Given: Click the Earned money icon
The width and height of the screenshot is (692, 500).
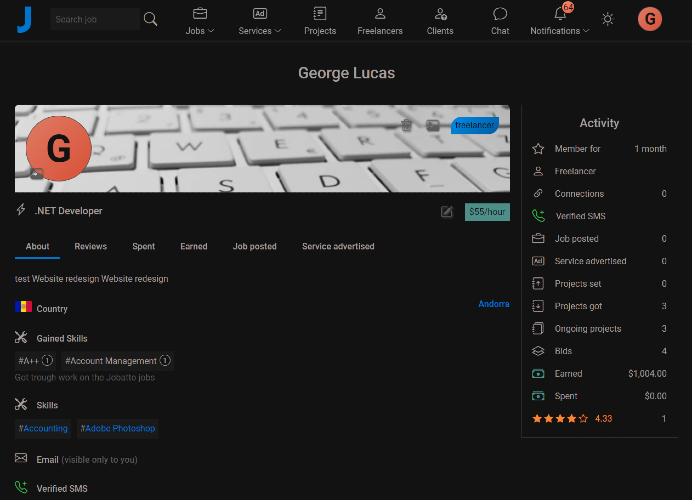Looking at the screenshot, I should coord(538,374).
